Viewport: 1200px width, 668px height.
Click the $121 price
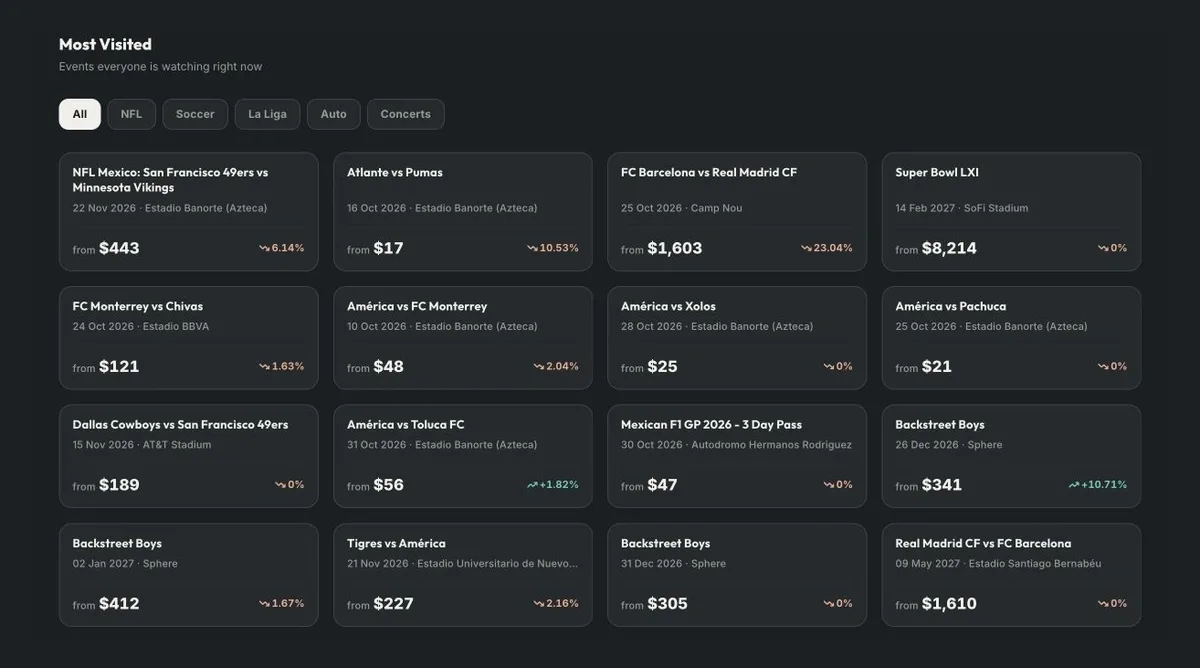click(x=119, y=366)
